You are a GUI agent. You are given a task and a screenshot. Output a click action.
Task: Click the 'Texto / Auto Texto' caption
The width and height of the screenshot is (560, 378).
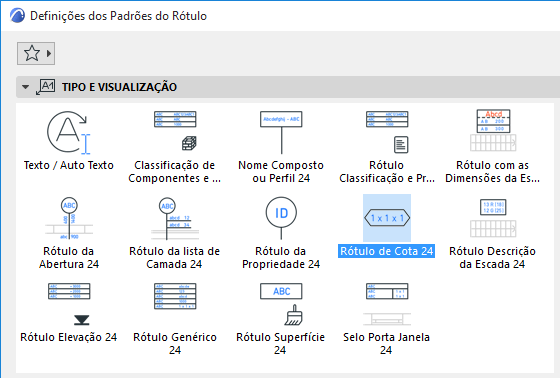tap(69, 165)
